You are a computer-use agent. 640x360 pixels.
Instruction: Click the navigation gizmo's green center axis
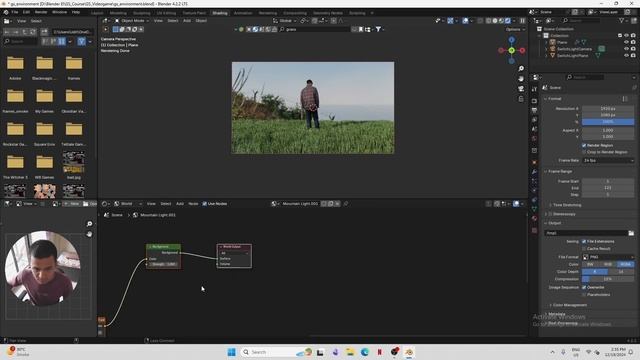511,50
